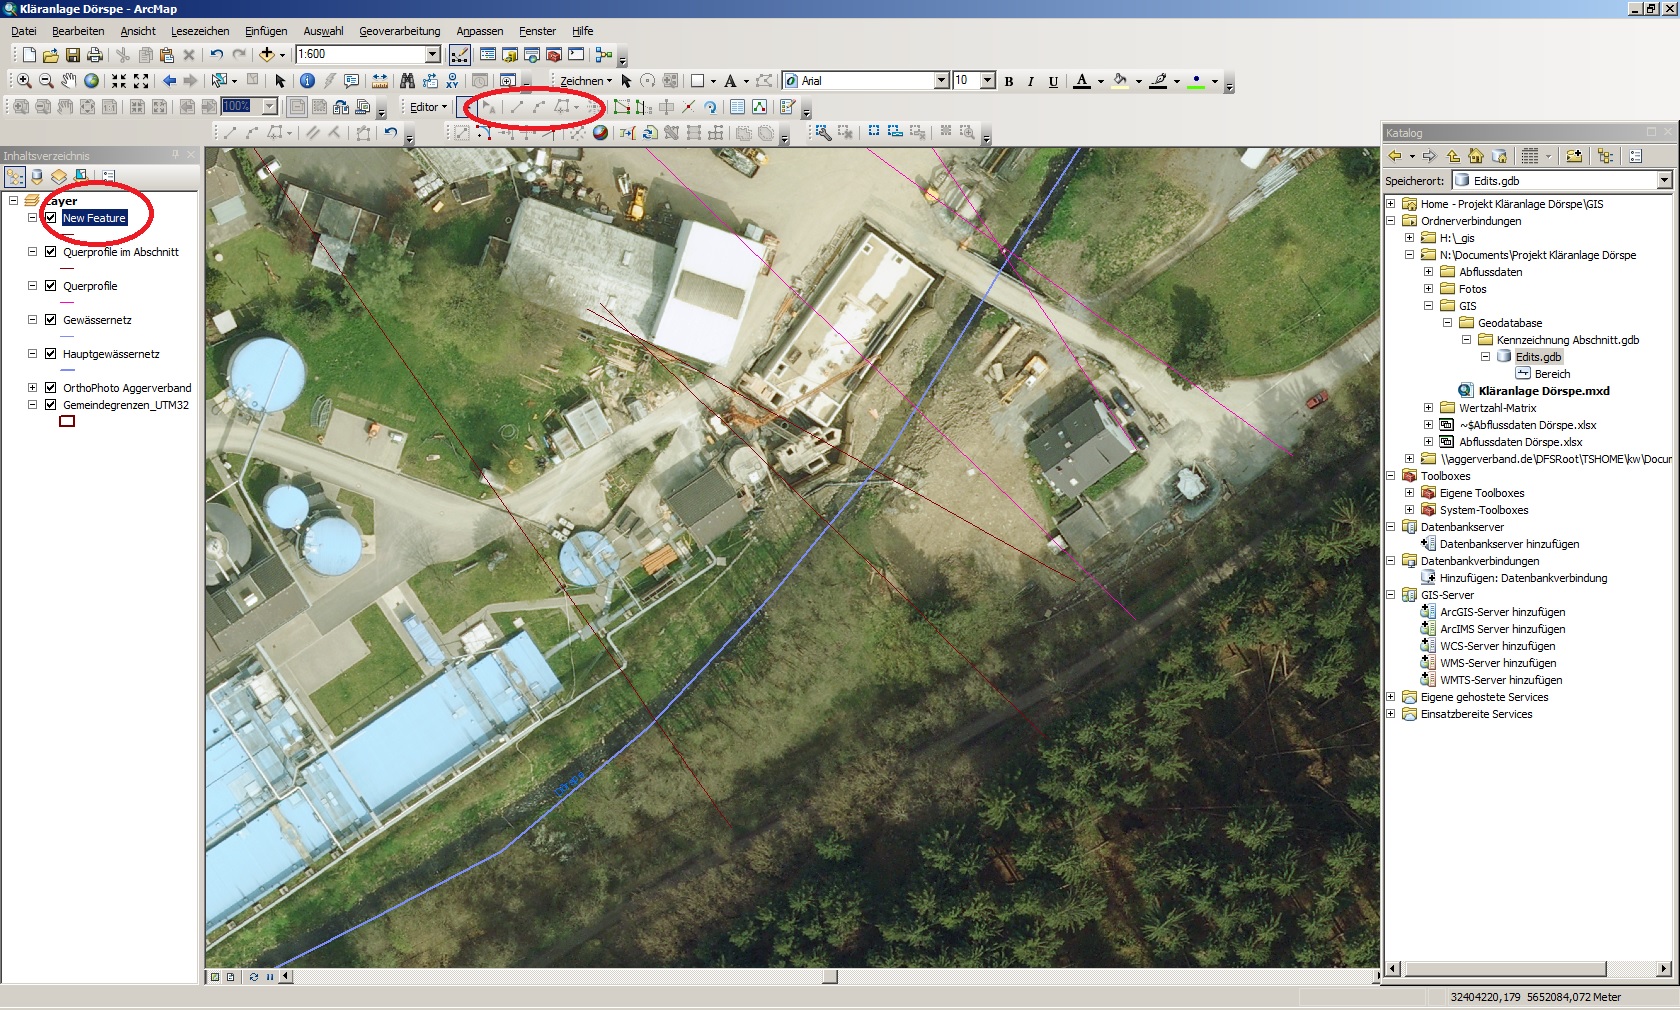The image size is (1680, 1010).
Task: Select Edits.gdb in the Katalog tree
Action: pos(1540,356)
